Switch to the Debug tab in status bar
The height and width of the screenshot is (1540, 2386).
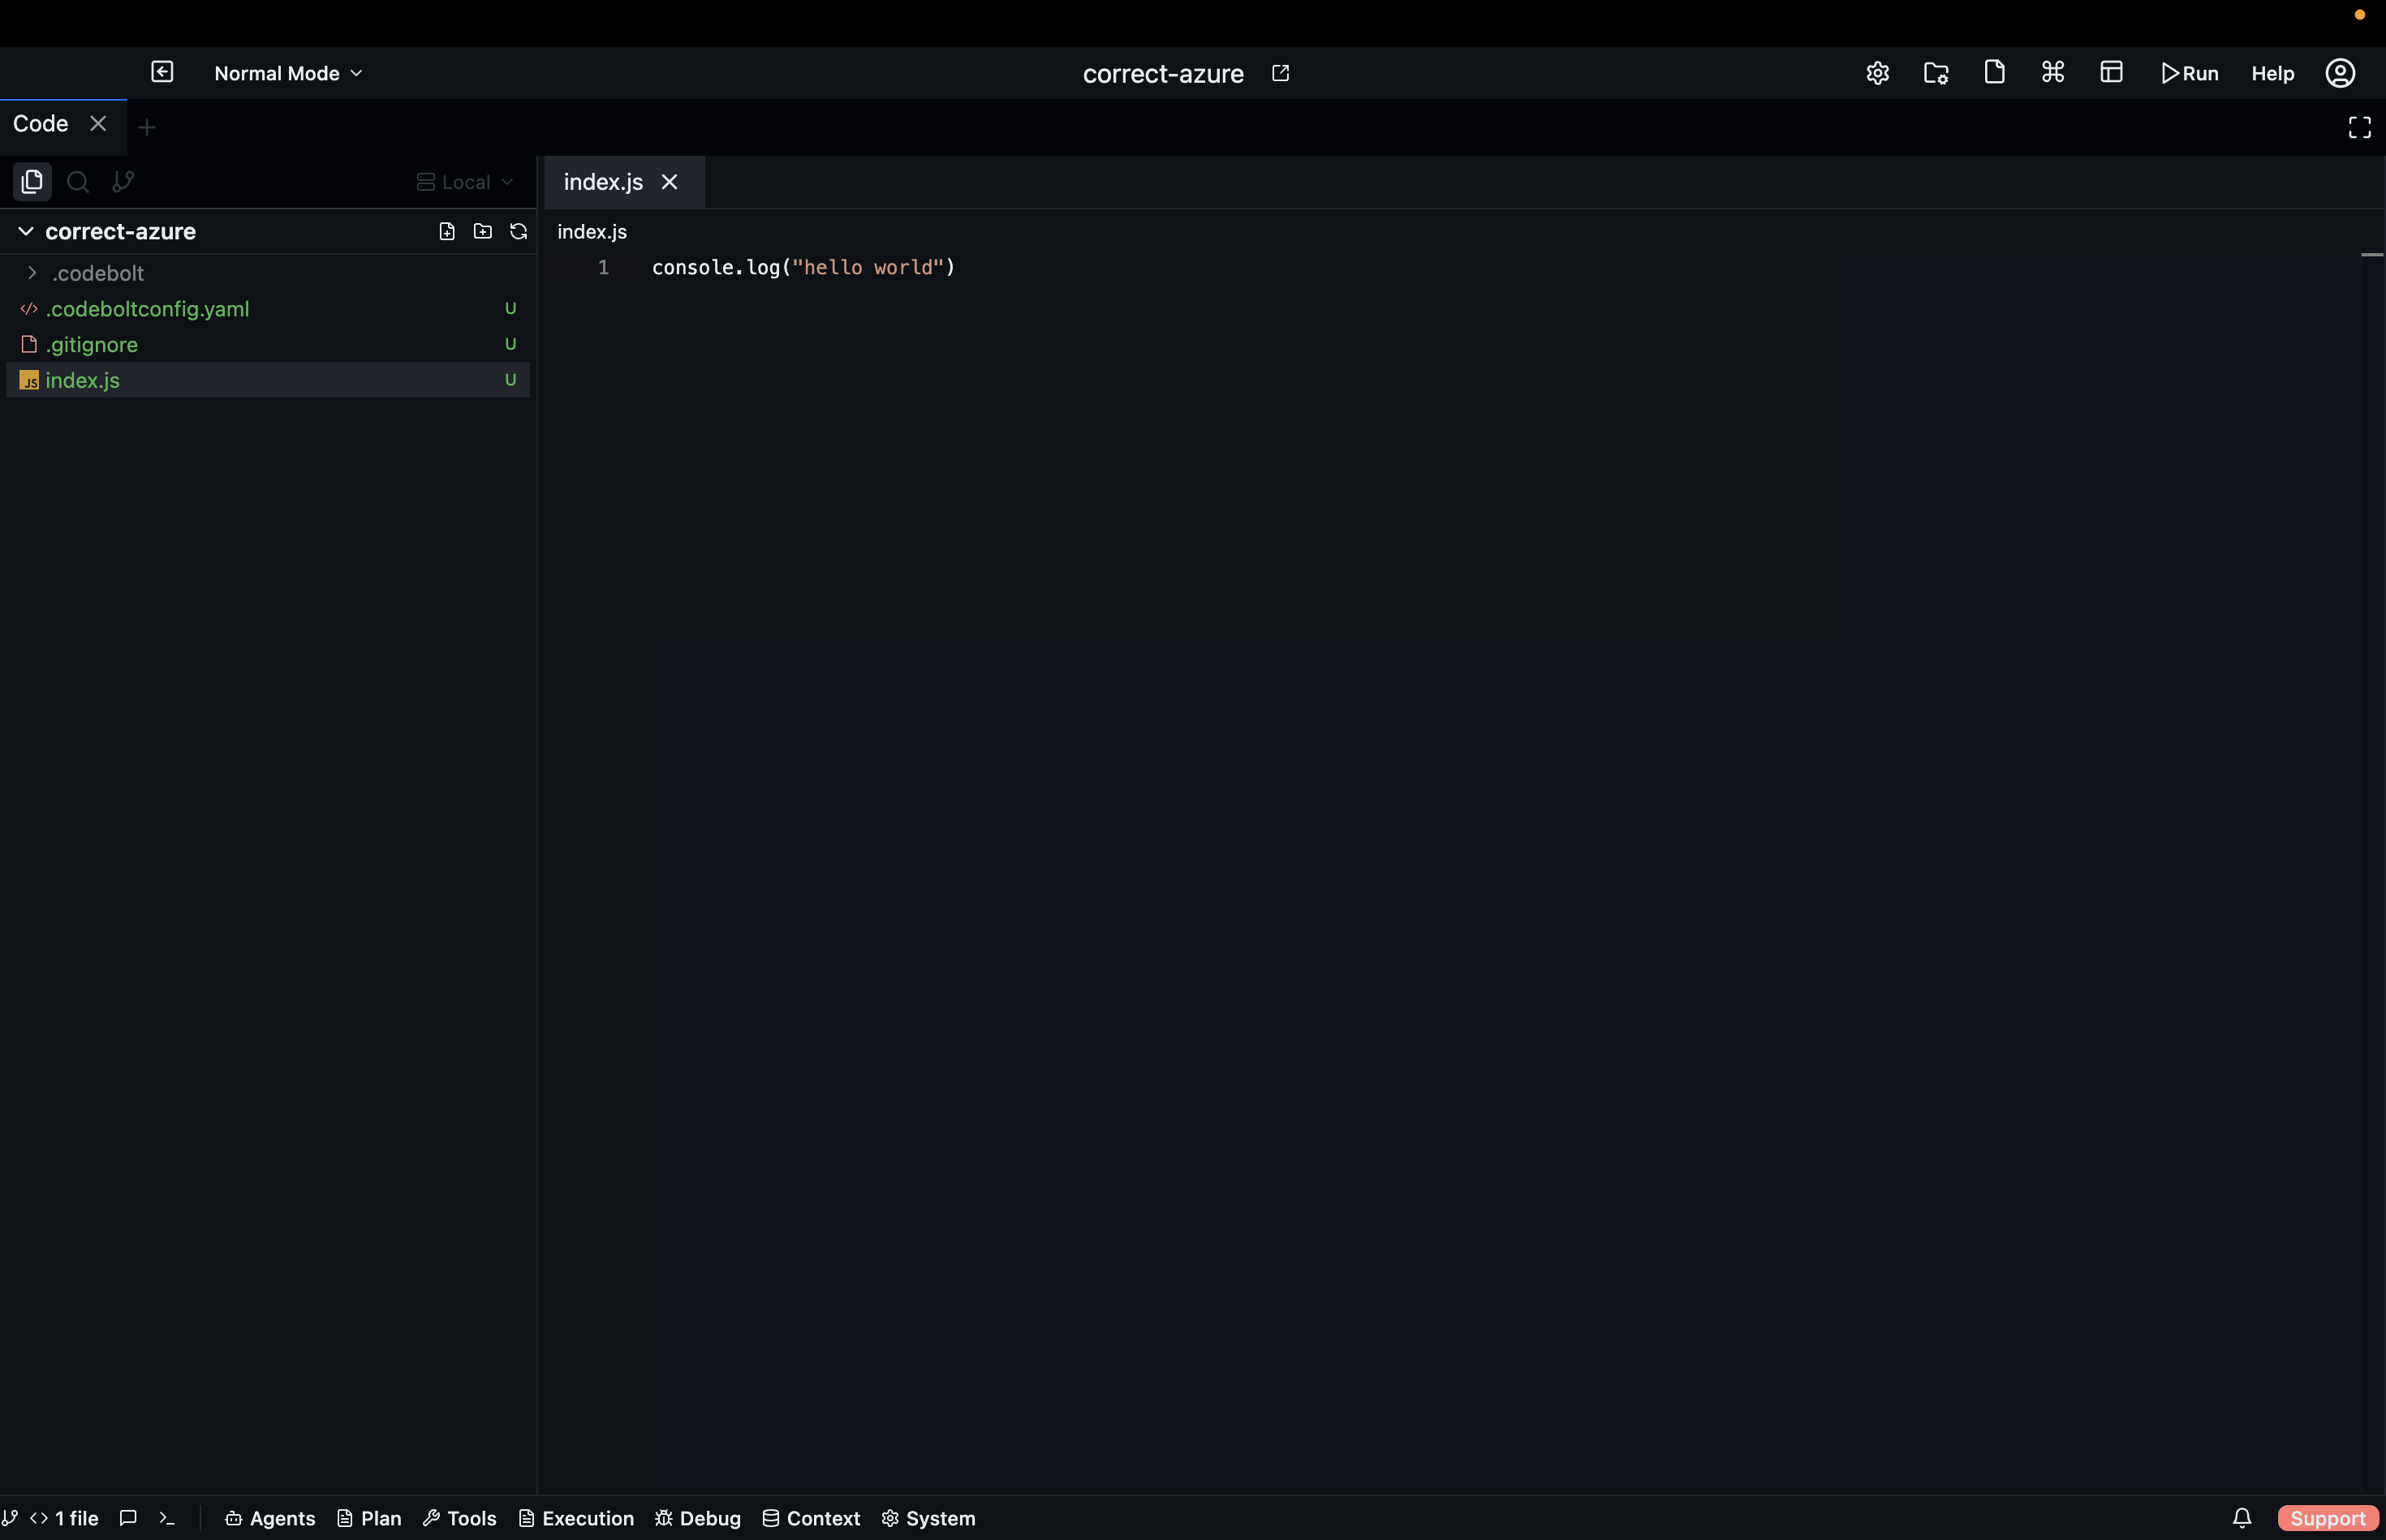coord(697,1518)
